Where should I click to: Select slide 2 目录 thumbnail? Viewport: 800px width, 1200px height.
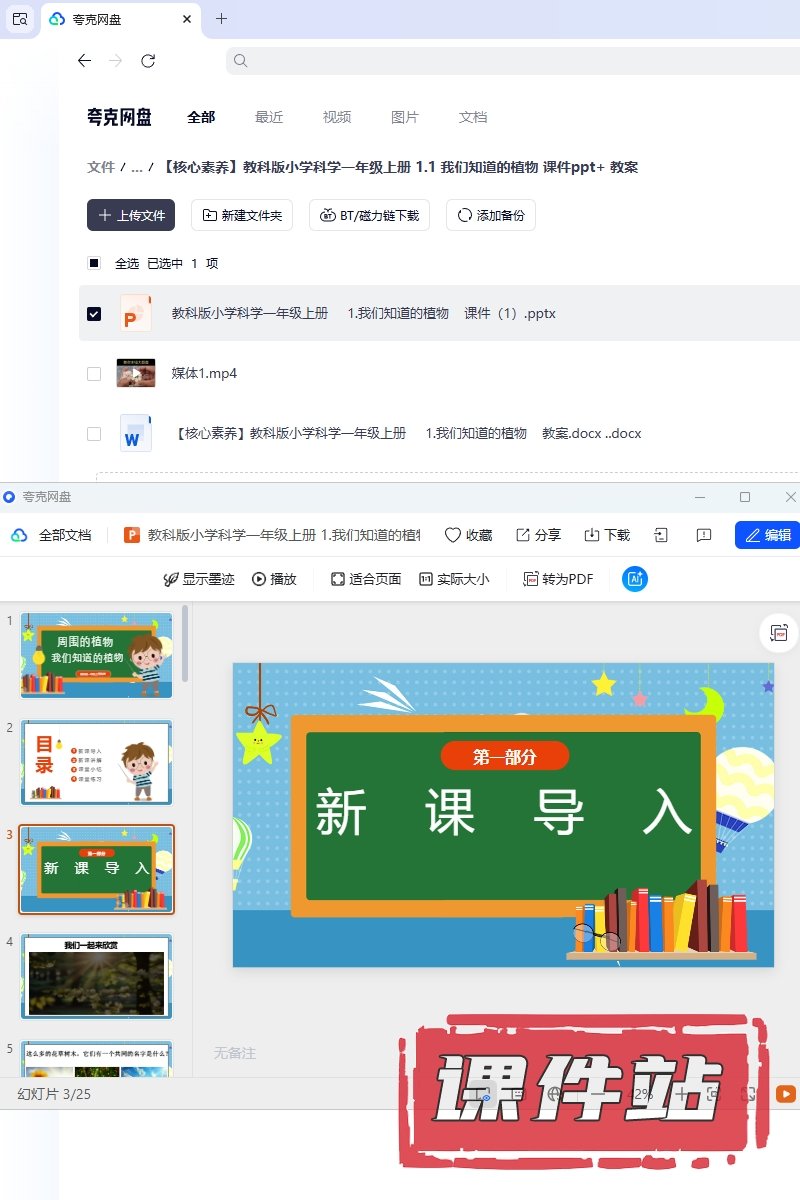[97, 762]
